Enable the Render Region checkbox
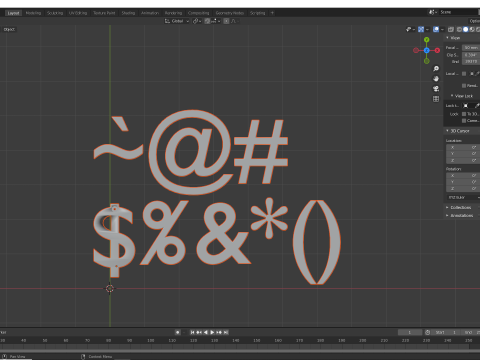 [464, 86]
